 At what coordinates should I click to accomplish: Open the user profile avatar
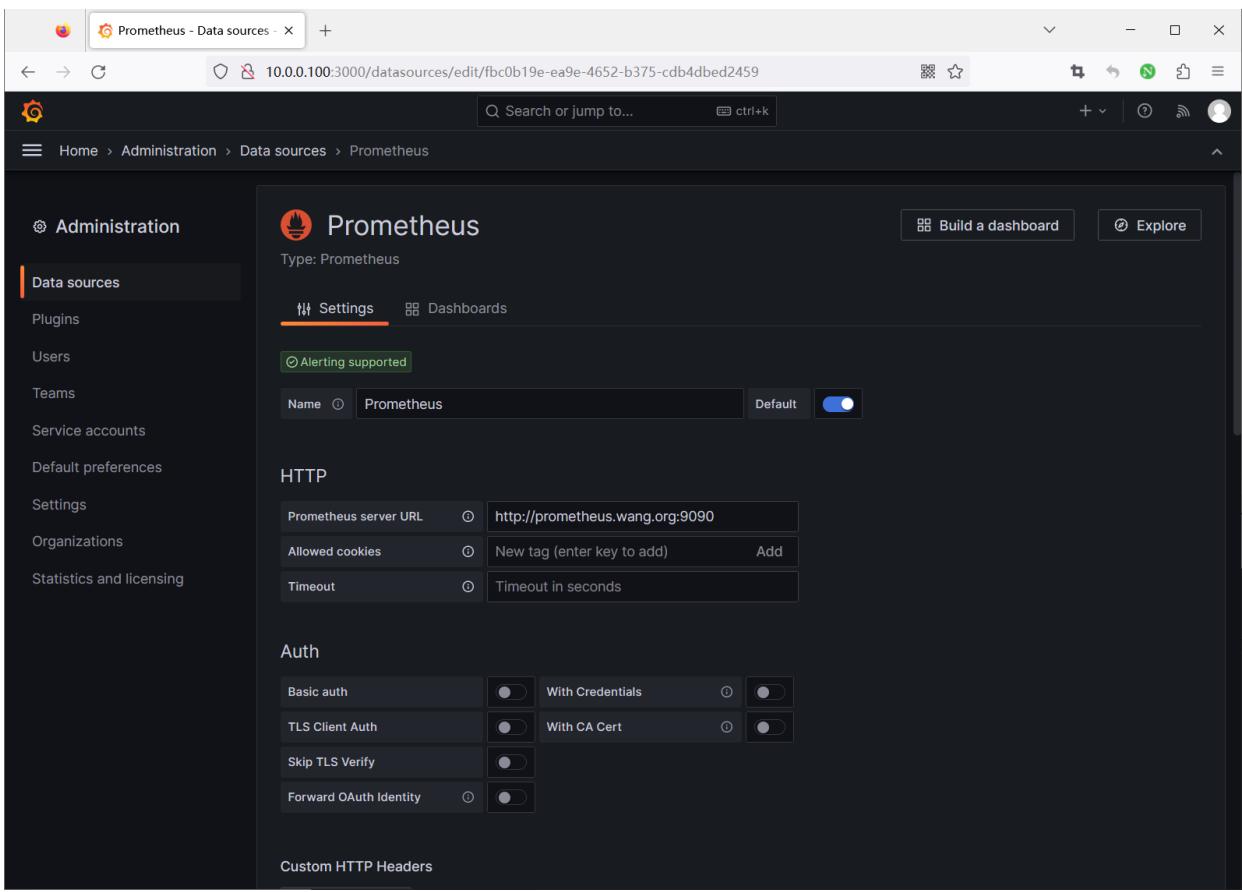[x=1218, y=111]
